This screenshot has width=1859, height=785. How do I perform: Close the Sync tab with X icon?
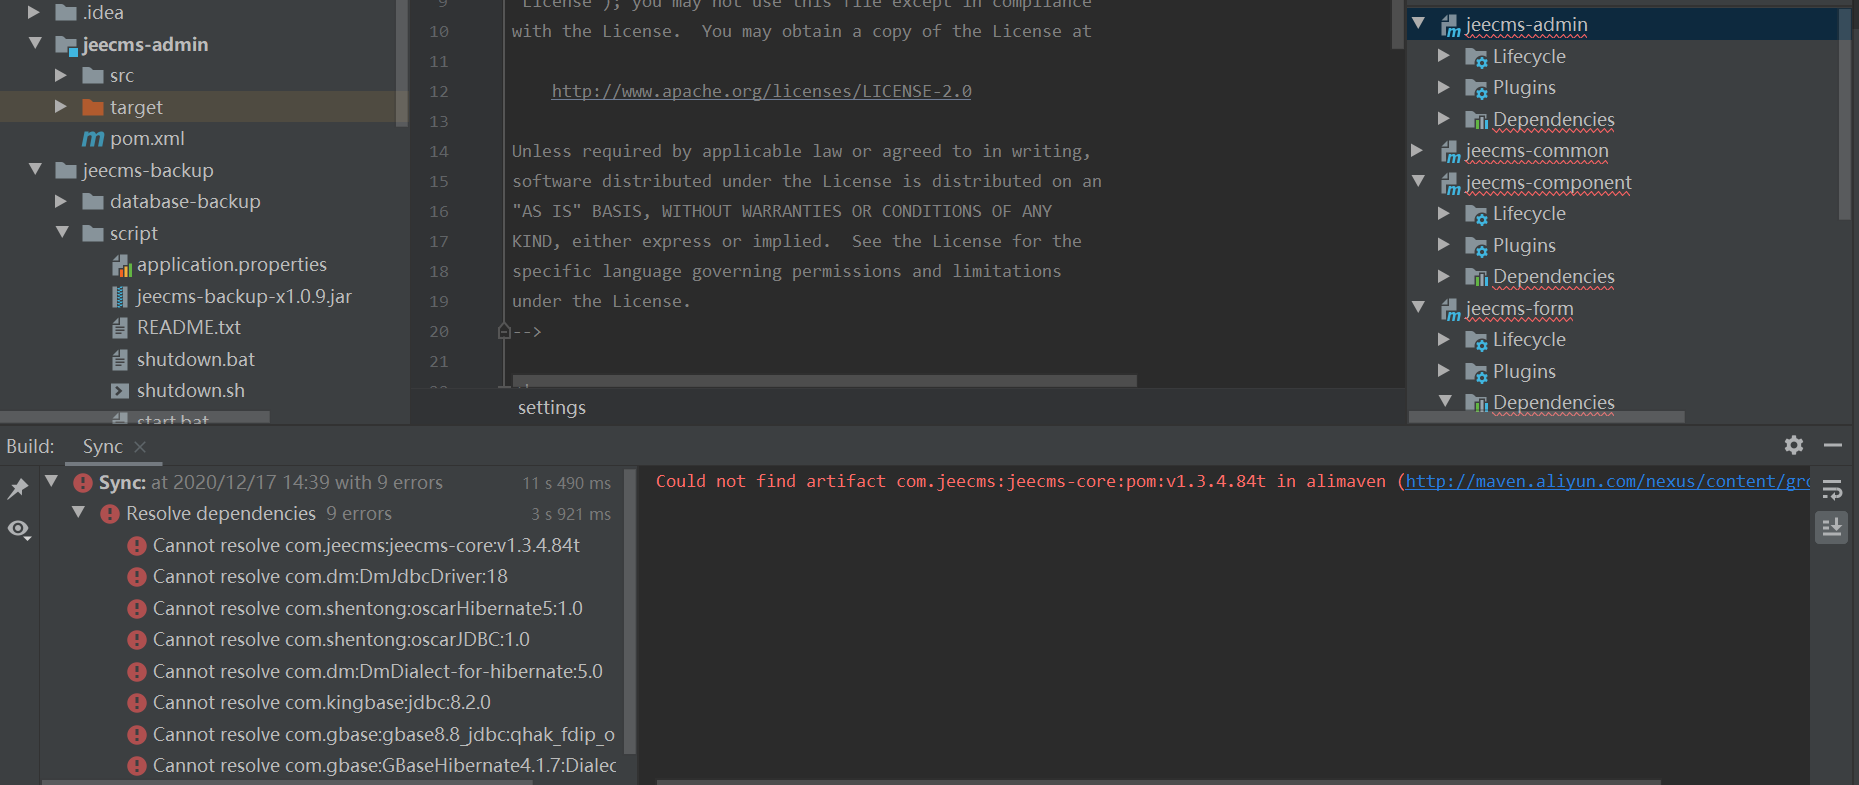pos(140,447)
